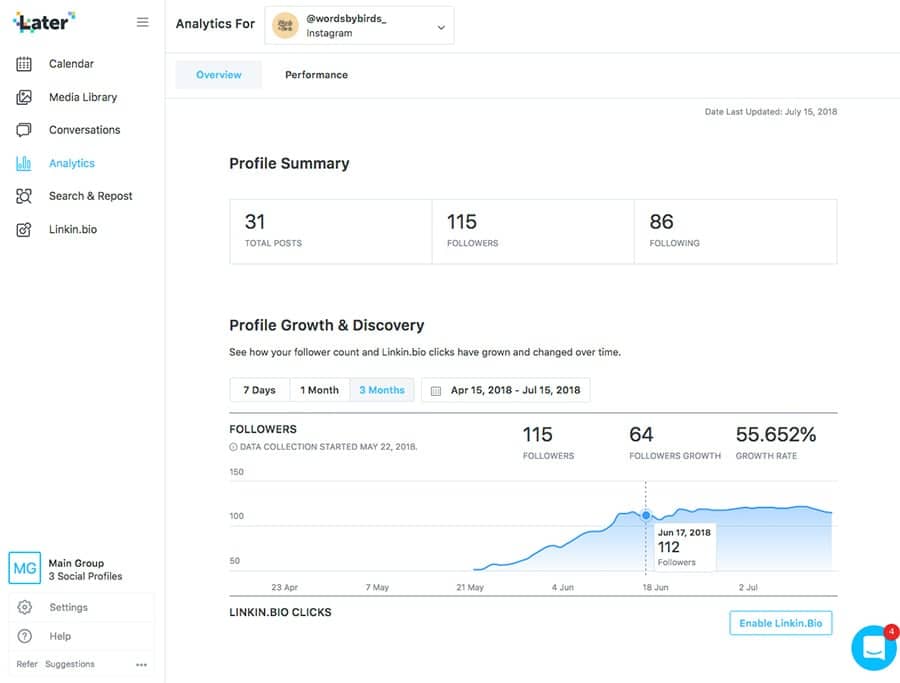Viewport: 900px width, 683px height.
Task: Click the Analytics bar chart icon
Action: point(24,163)
